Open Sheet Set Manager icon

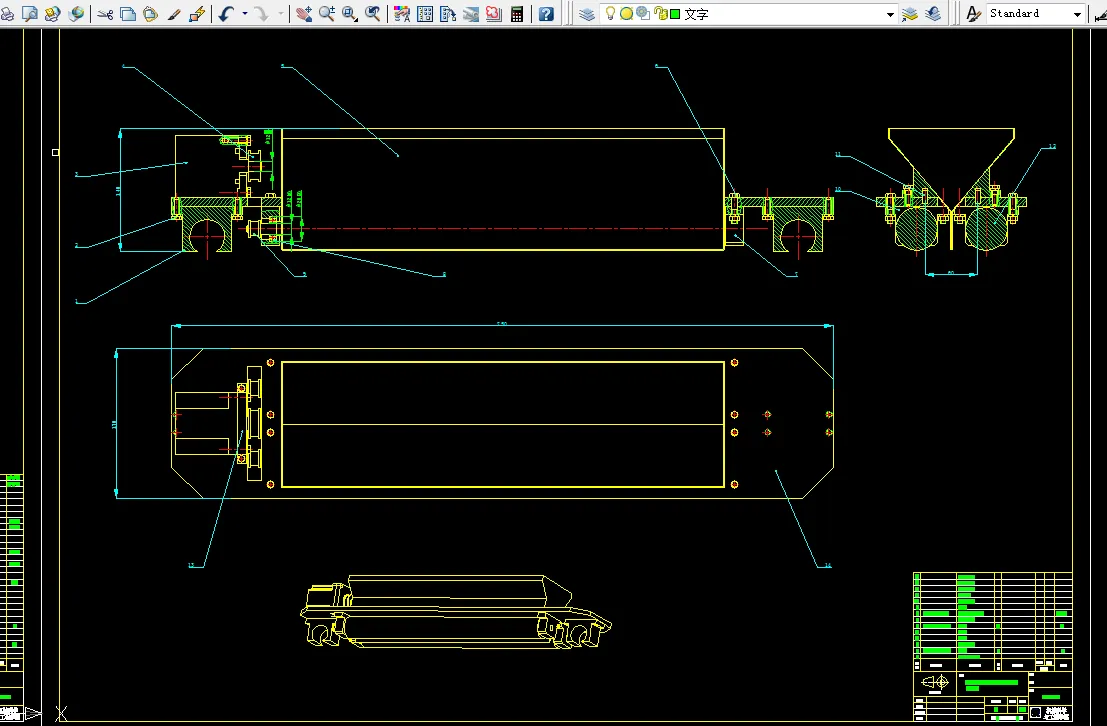[471, 13]
